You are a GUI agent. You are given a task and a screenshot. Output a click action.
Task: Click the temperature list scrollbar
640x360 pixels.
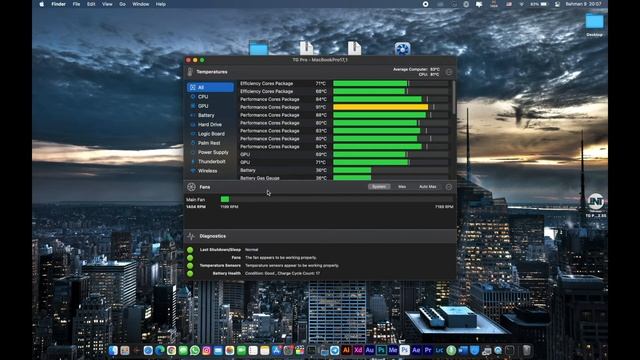[454, 98]
